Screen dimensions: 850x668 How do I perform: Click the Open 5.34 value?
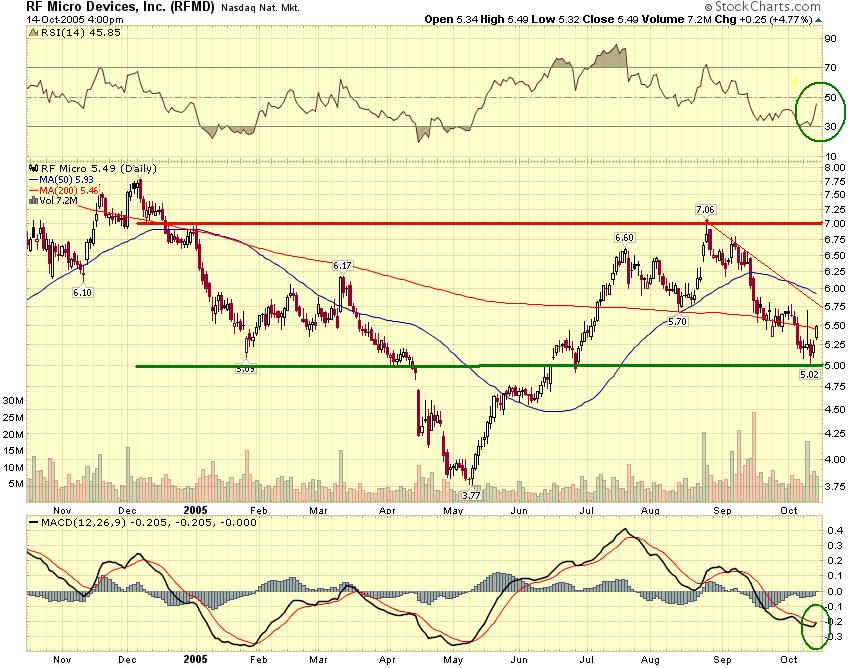tap(452, 20)
